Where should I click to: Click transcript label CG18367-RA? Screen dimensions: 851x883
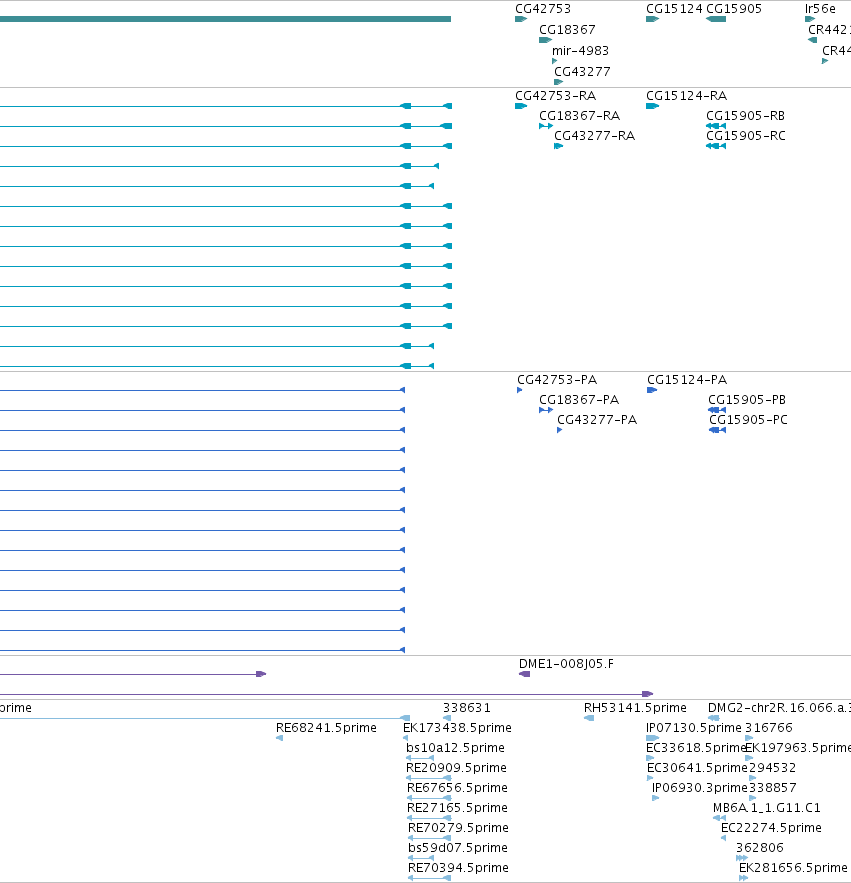pos(580,116)
